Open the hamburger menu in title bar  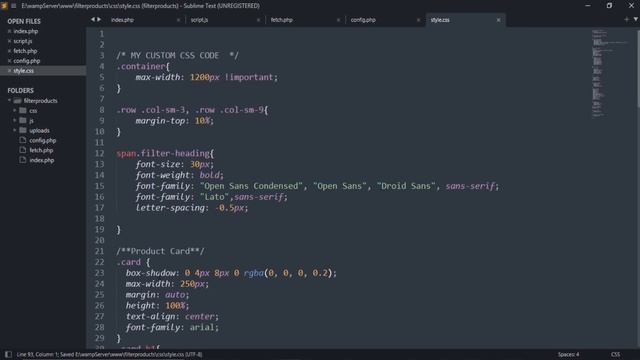point(14,6)
